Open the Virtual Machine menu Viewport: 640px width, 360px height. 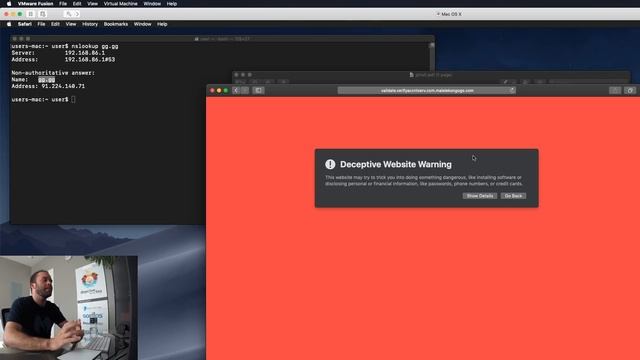(120, 4)
